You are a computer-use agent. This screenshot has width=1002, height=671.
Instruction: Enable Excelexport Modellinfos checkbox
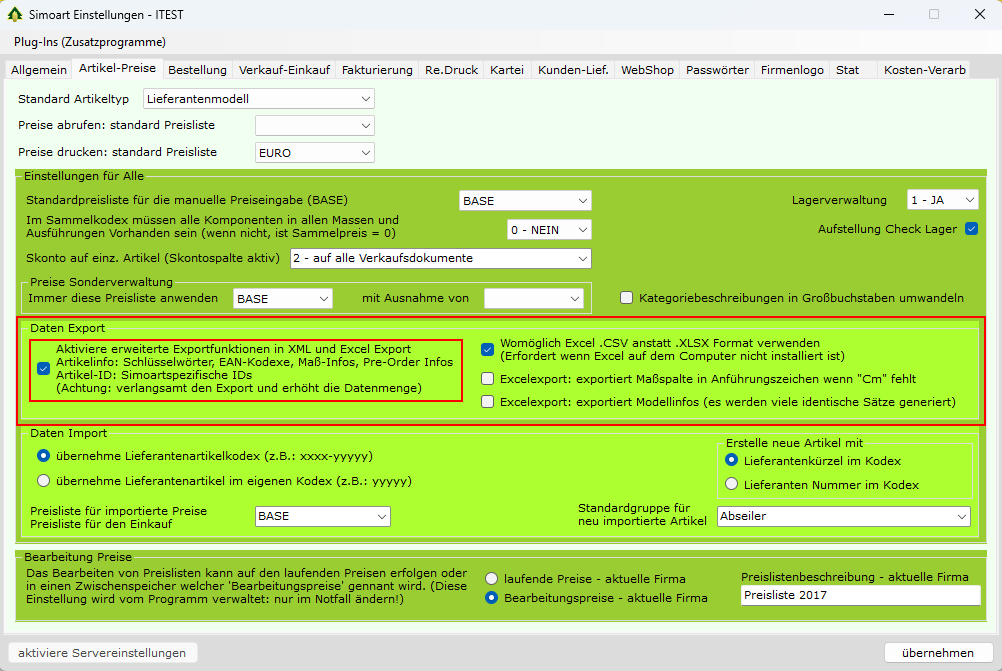point(487,402)
